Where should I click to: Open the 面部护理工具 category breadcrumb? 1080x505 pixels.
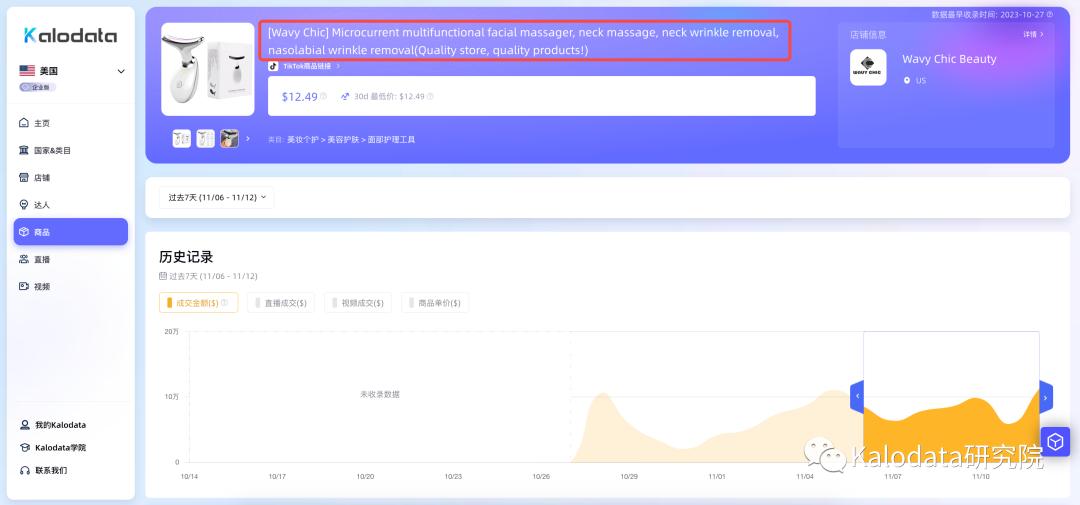393,139
